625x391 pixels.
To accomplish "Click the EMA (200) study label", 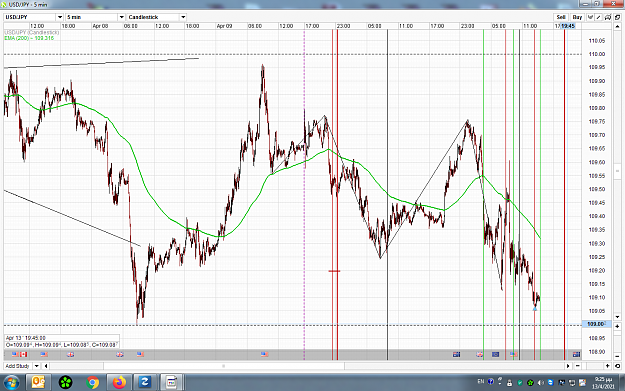I will coord(29,38).
